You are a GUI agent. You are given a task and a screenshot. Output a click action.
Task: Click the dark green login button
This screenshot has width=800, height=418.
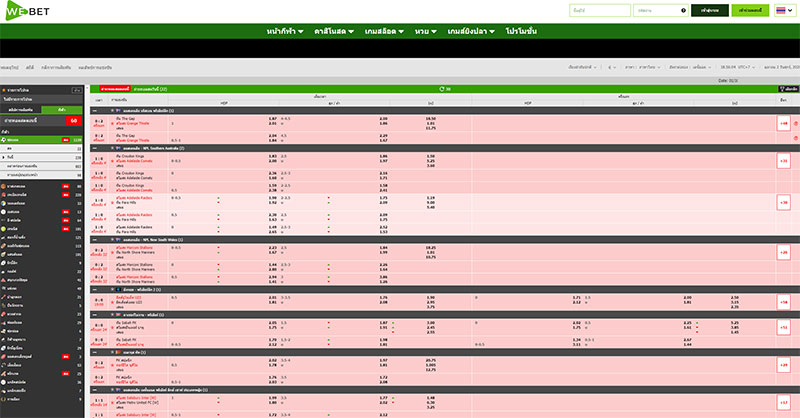(710, 10)
